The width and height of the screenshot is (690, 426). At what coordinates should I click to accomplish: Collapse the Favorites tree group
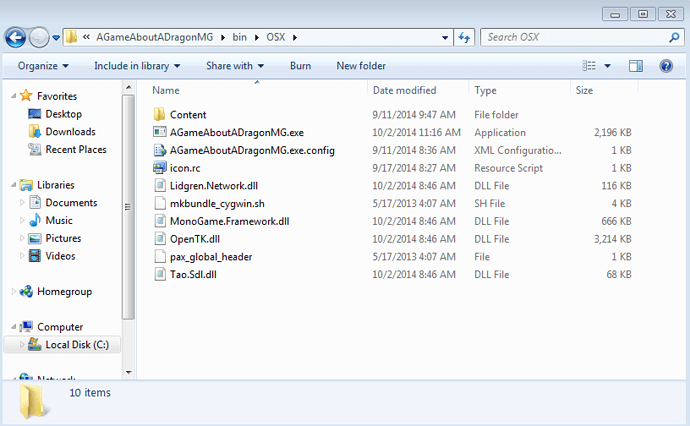click(14, 96)
